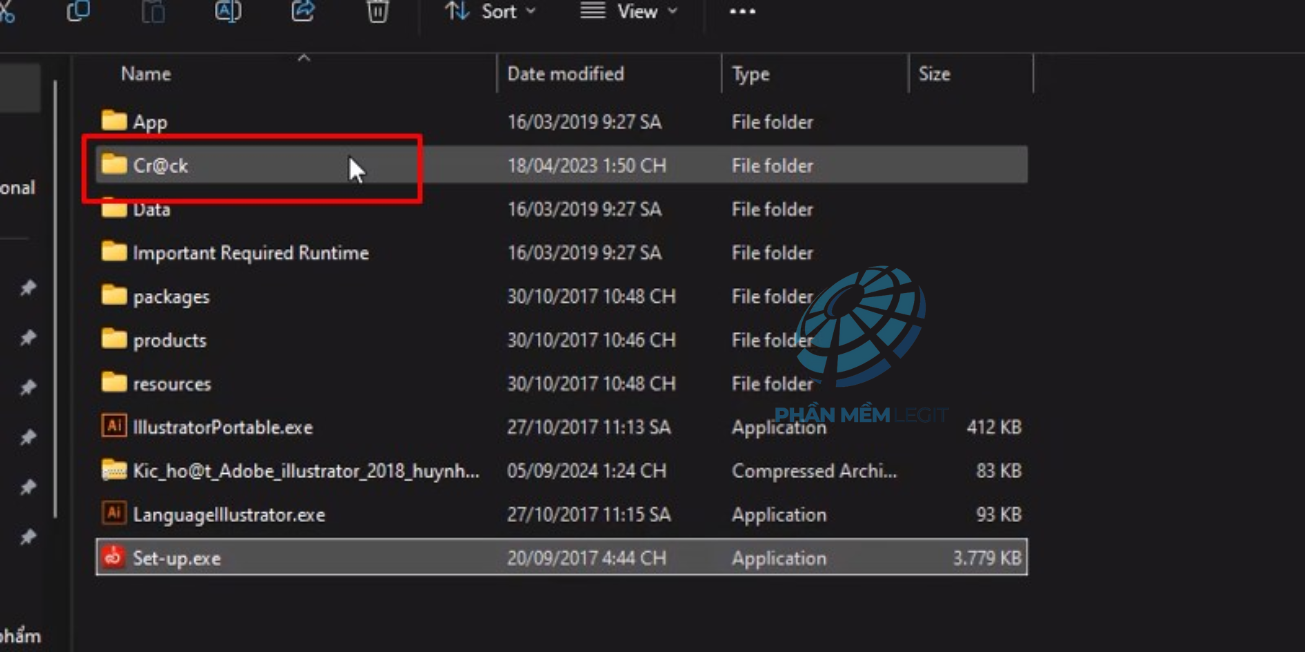Open the Sort dropdown menu
1305x656 pixels.
coord(490,12)
